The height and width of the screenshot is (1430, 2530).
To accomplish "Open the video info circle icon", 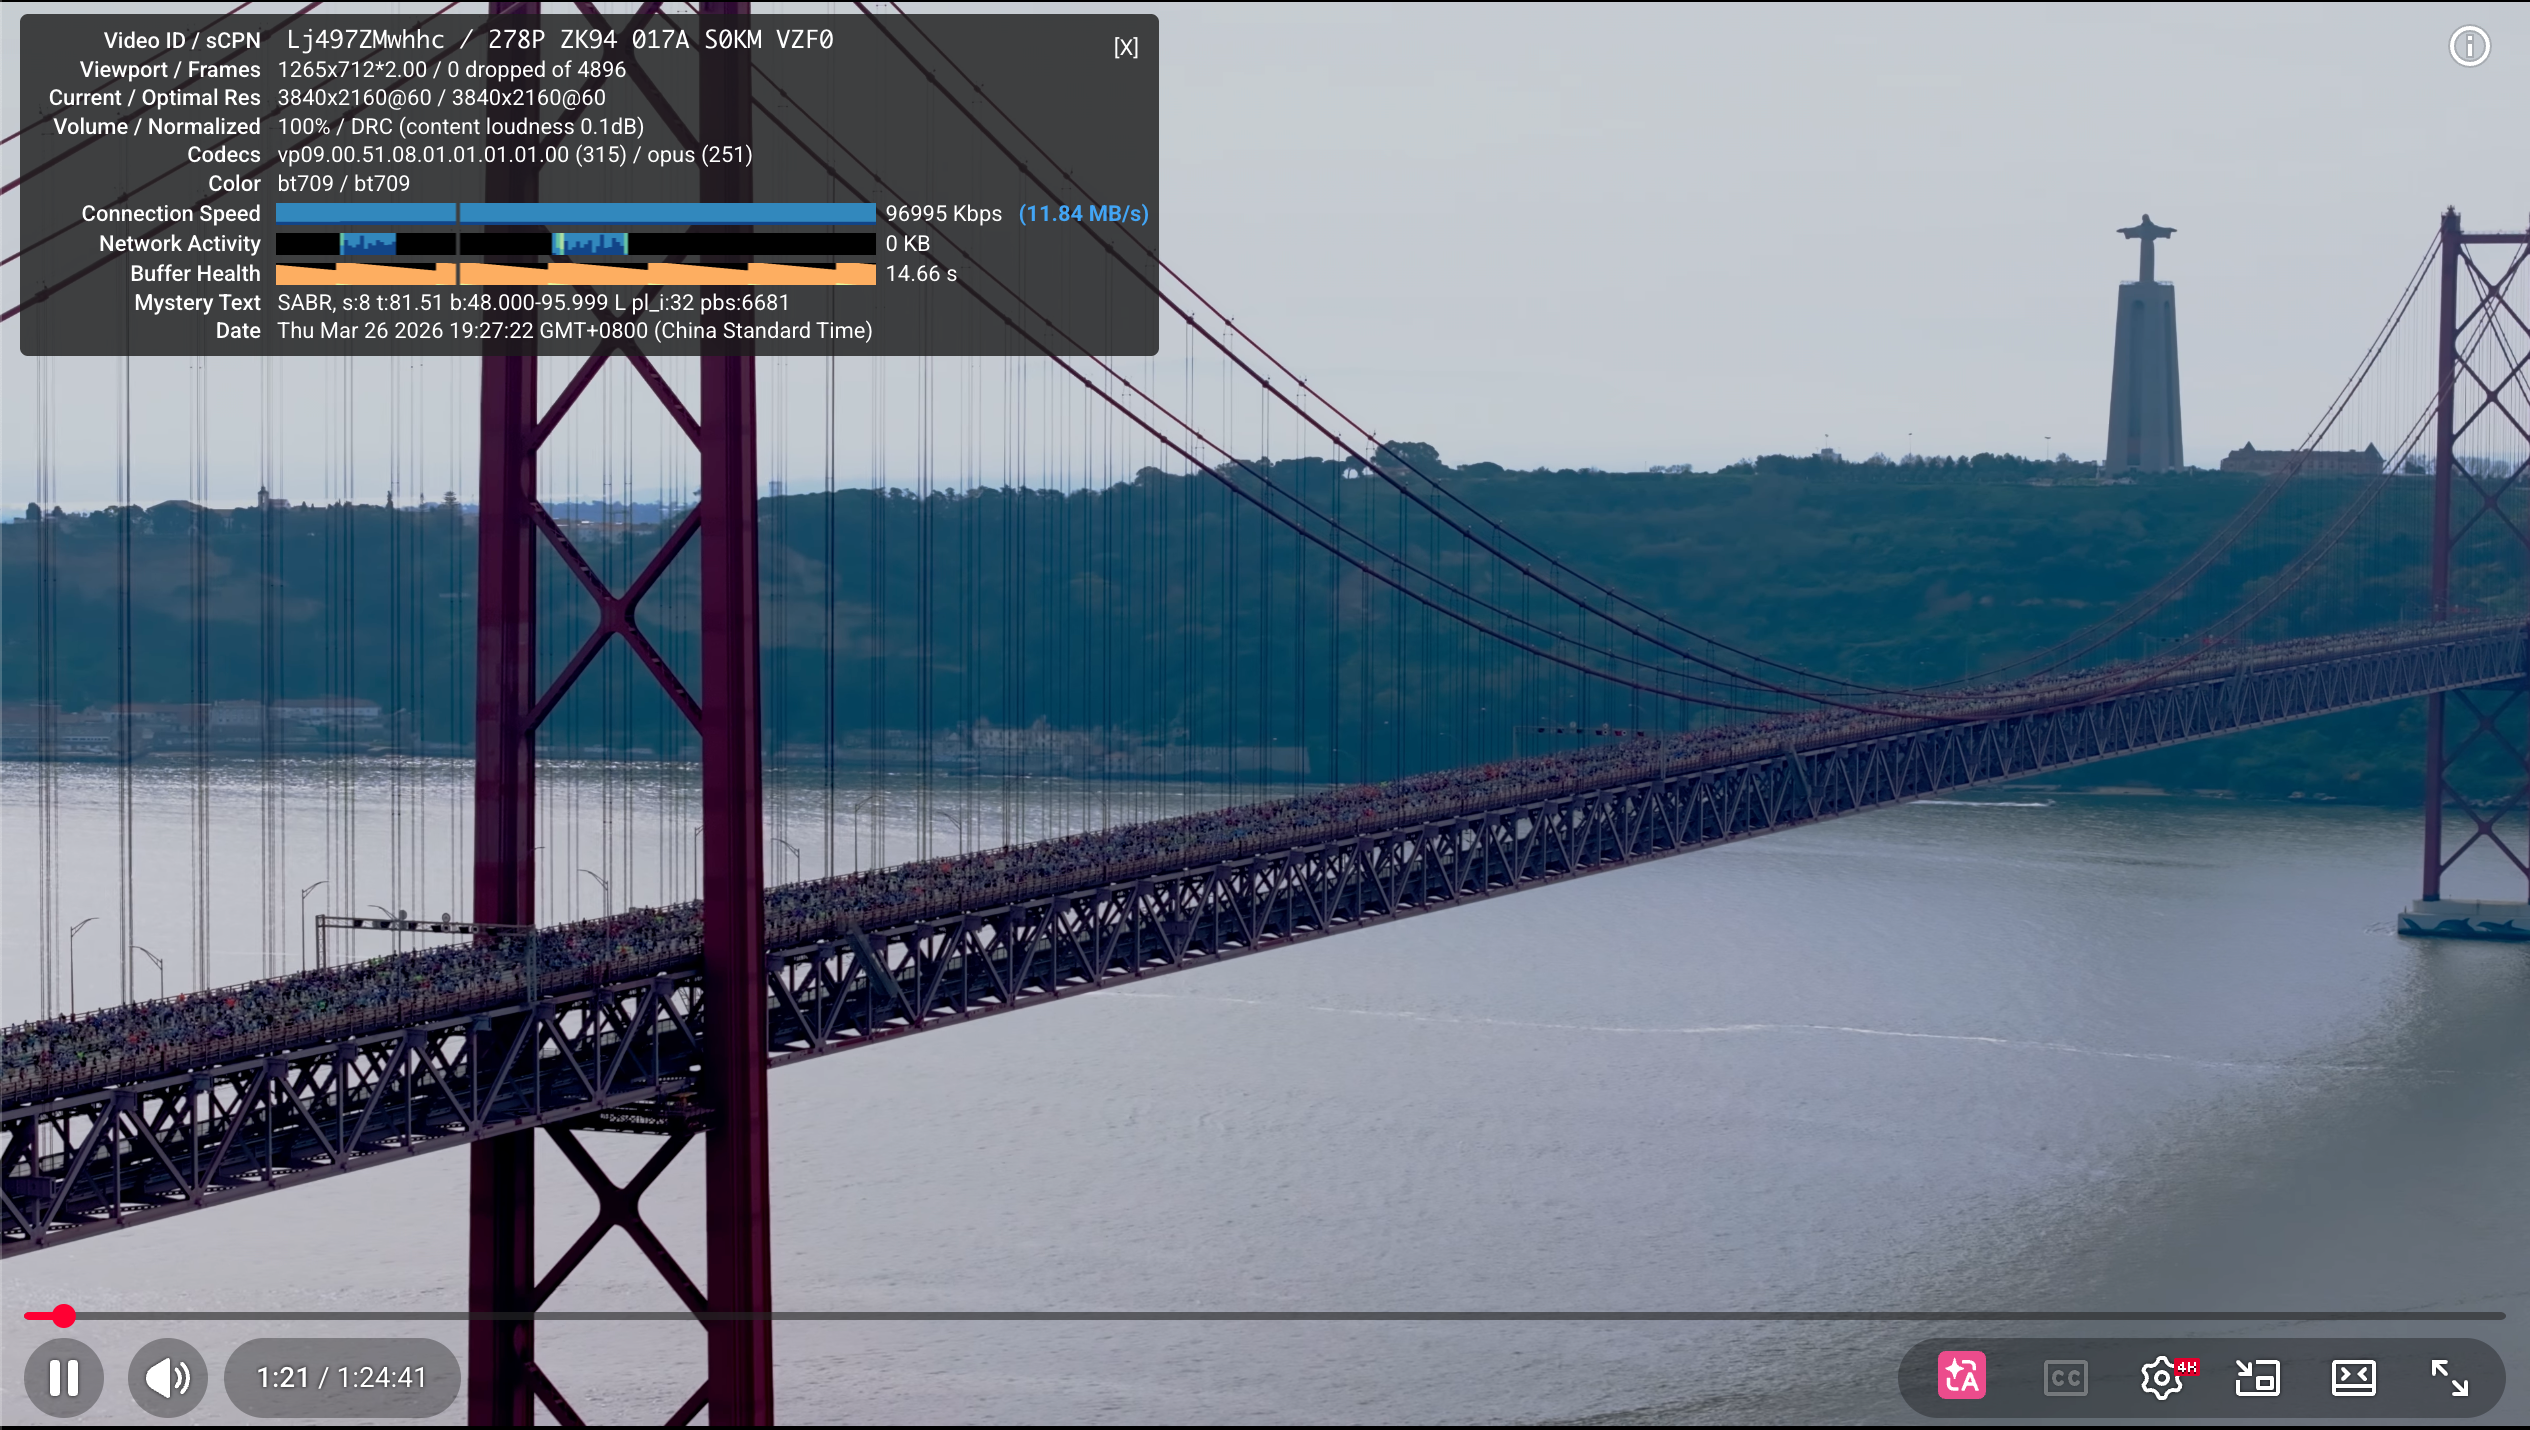I will point(2468,46).
